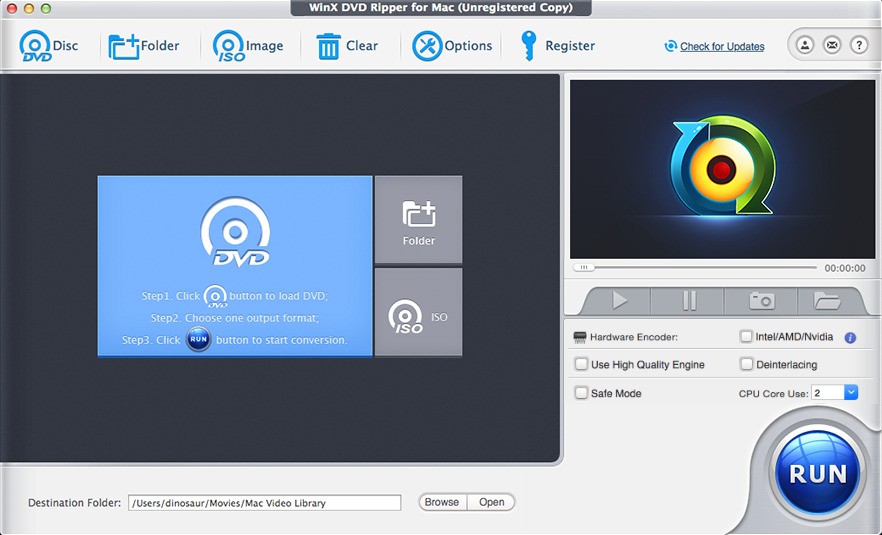Click the email envelope icon
This screenshot has width=882, height=535.
tap(832, 45)
